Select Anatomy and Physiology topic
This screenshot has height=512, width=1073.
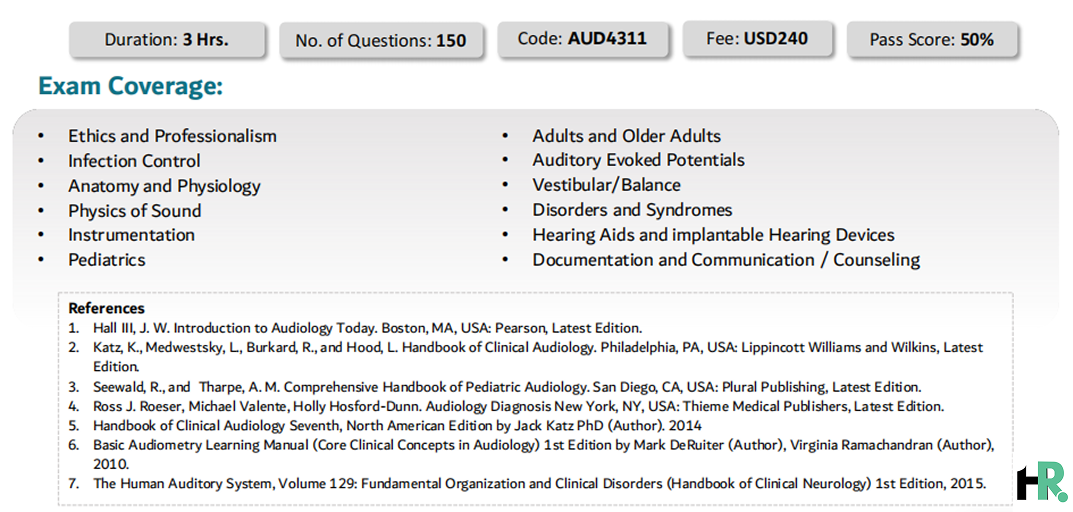(x=164, y=186)
